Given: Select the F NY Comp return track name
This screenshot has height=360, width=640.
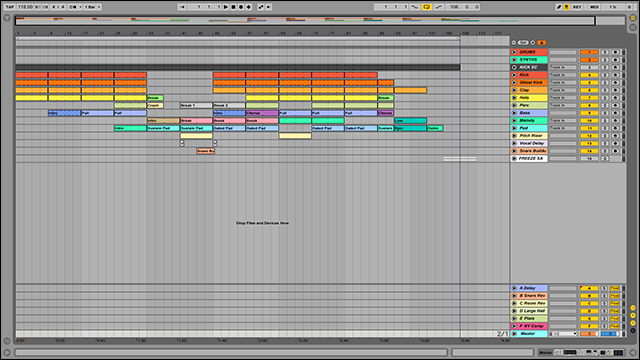Looking at the screenshot, I should point(532,326).
